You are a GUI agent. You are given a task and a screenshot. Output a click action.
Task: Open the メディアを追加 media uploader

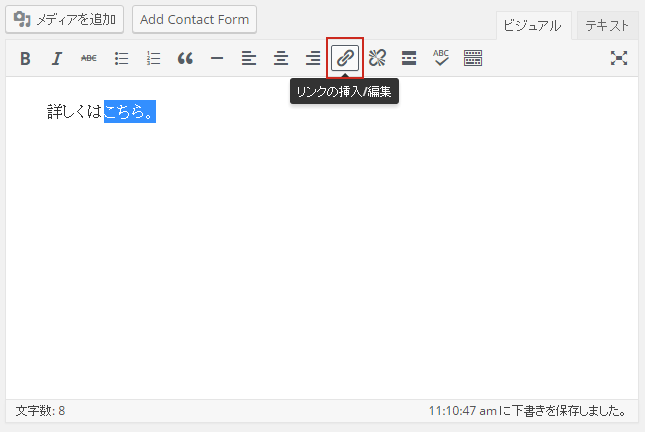click(65, 19)
